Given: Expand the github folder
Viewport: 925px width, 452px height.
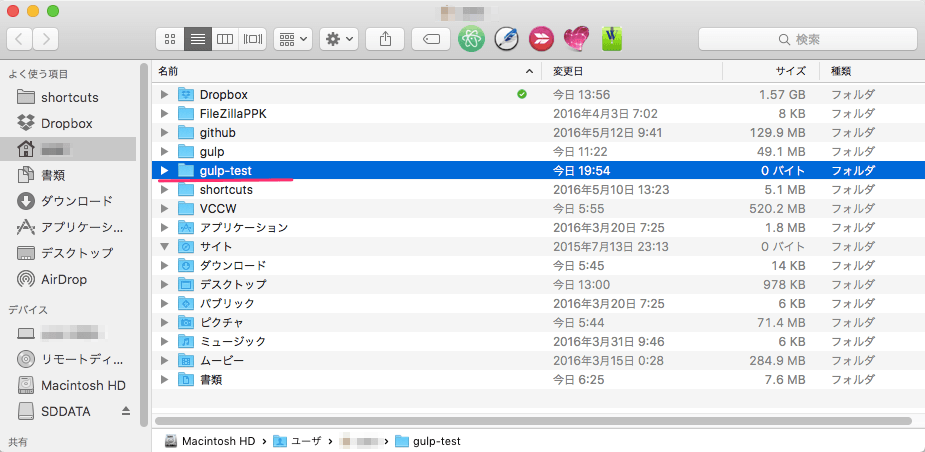Looking at the screenshot, I should tap(165, 133).
